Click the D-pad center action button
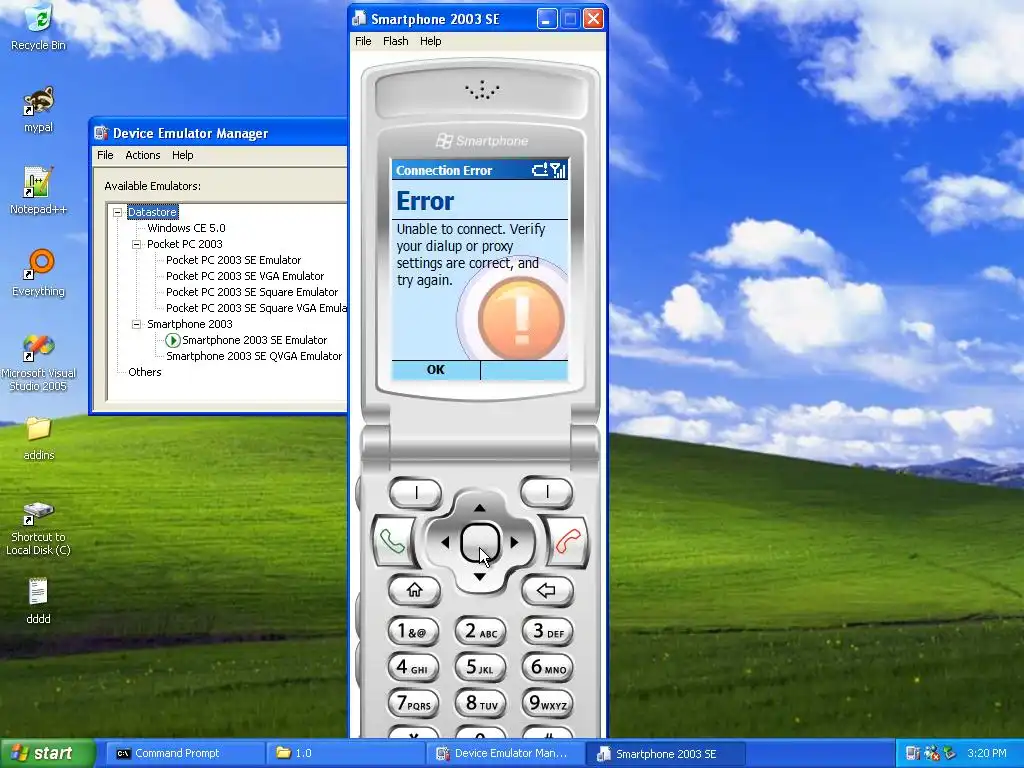The height and width of the screenshot is (768, 1024). tap(480, 542)
